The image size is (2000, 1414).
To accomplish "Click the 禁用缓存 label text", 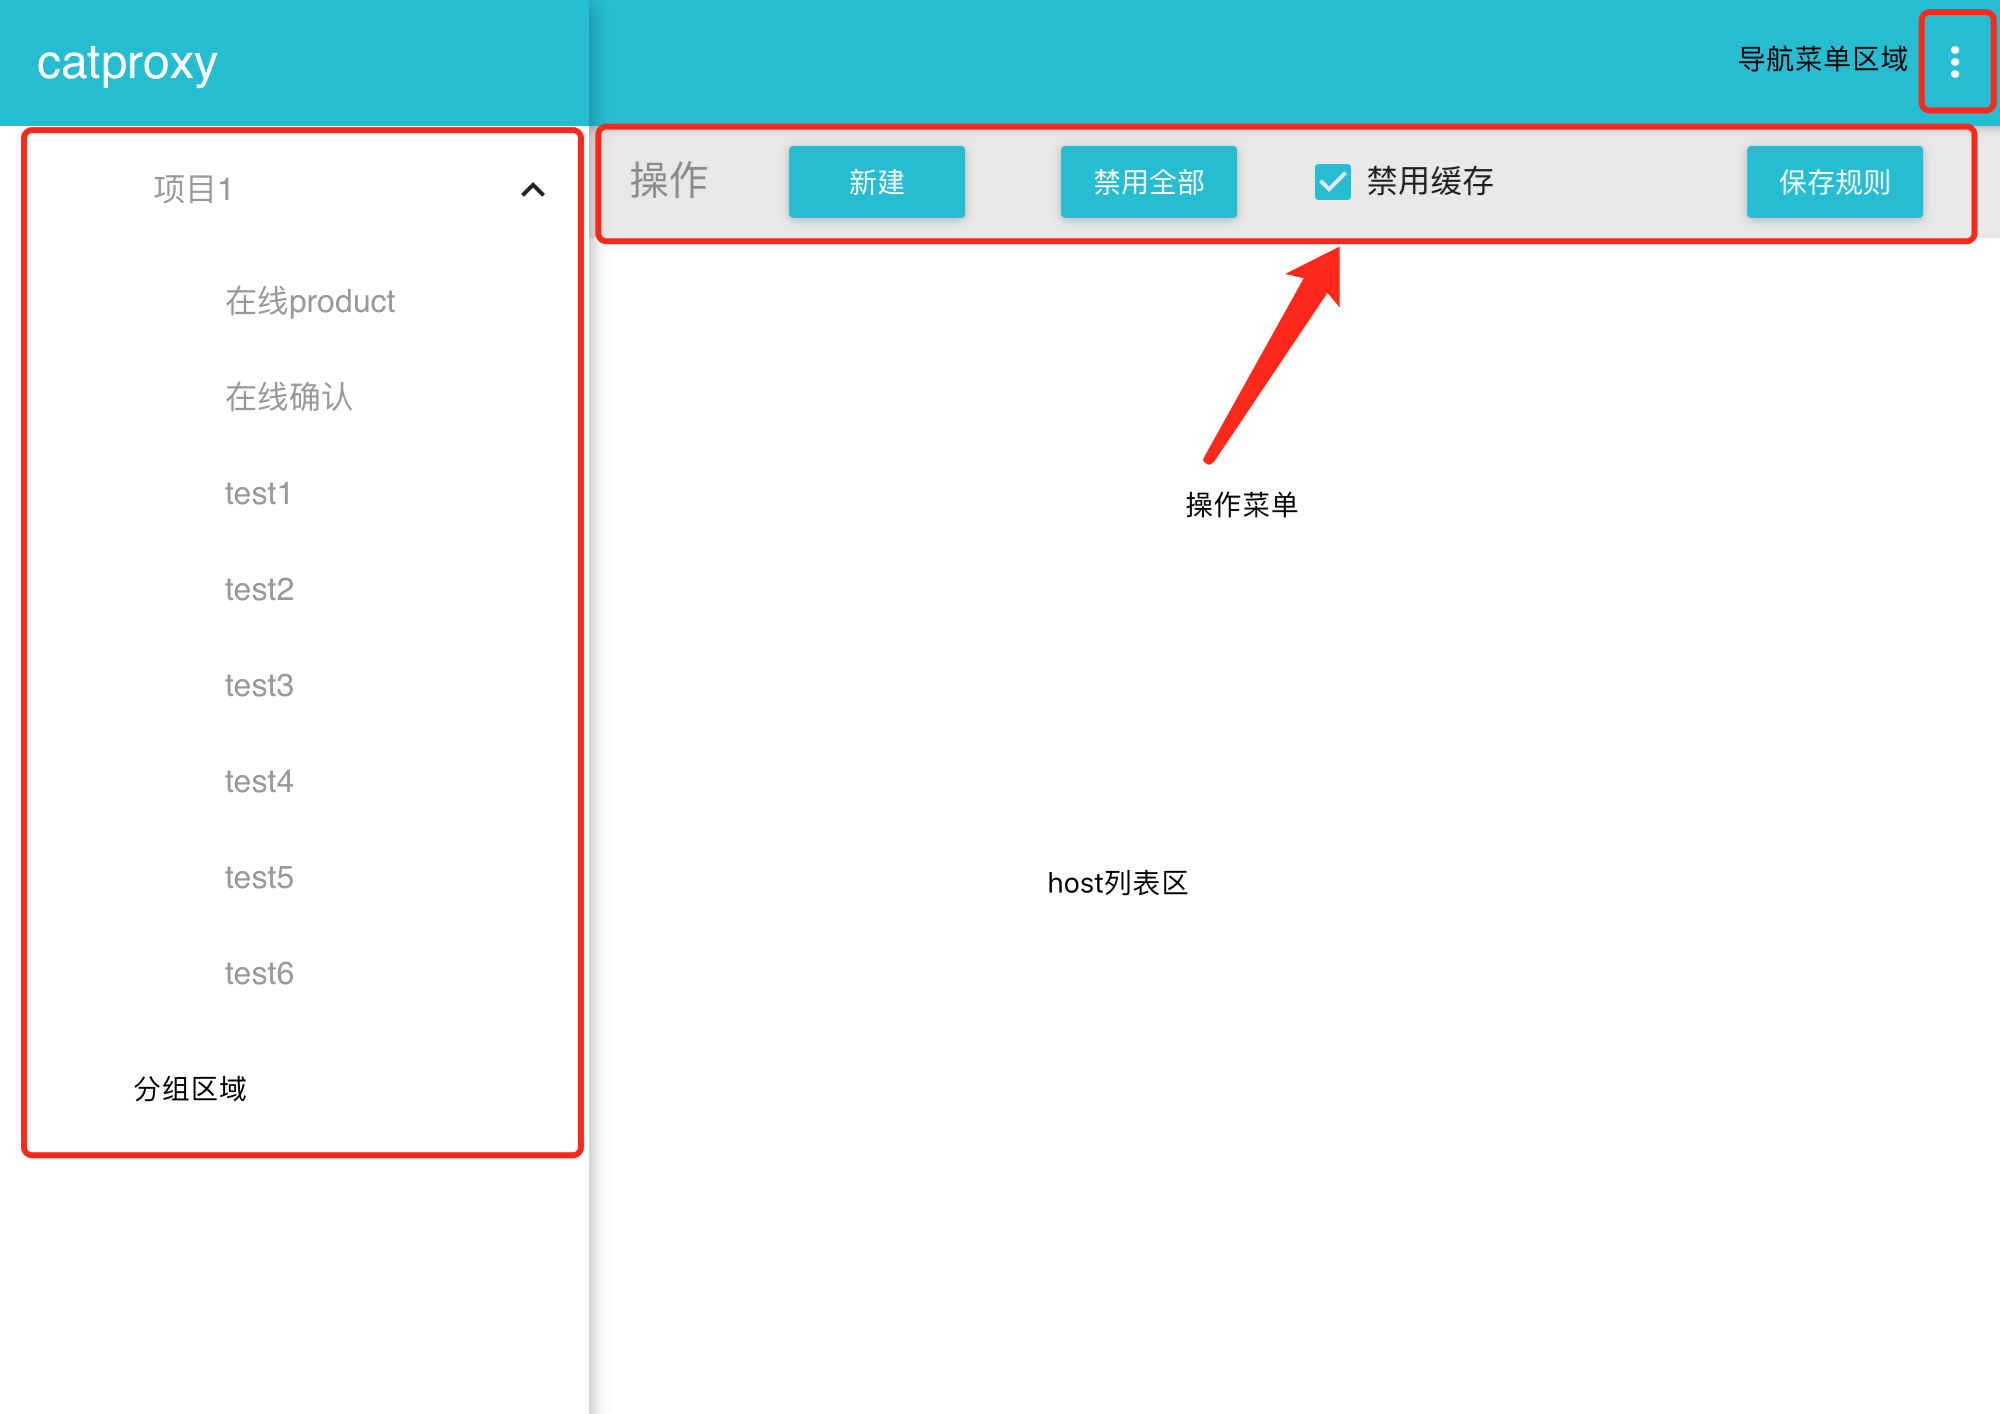I will 1429,182.
